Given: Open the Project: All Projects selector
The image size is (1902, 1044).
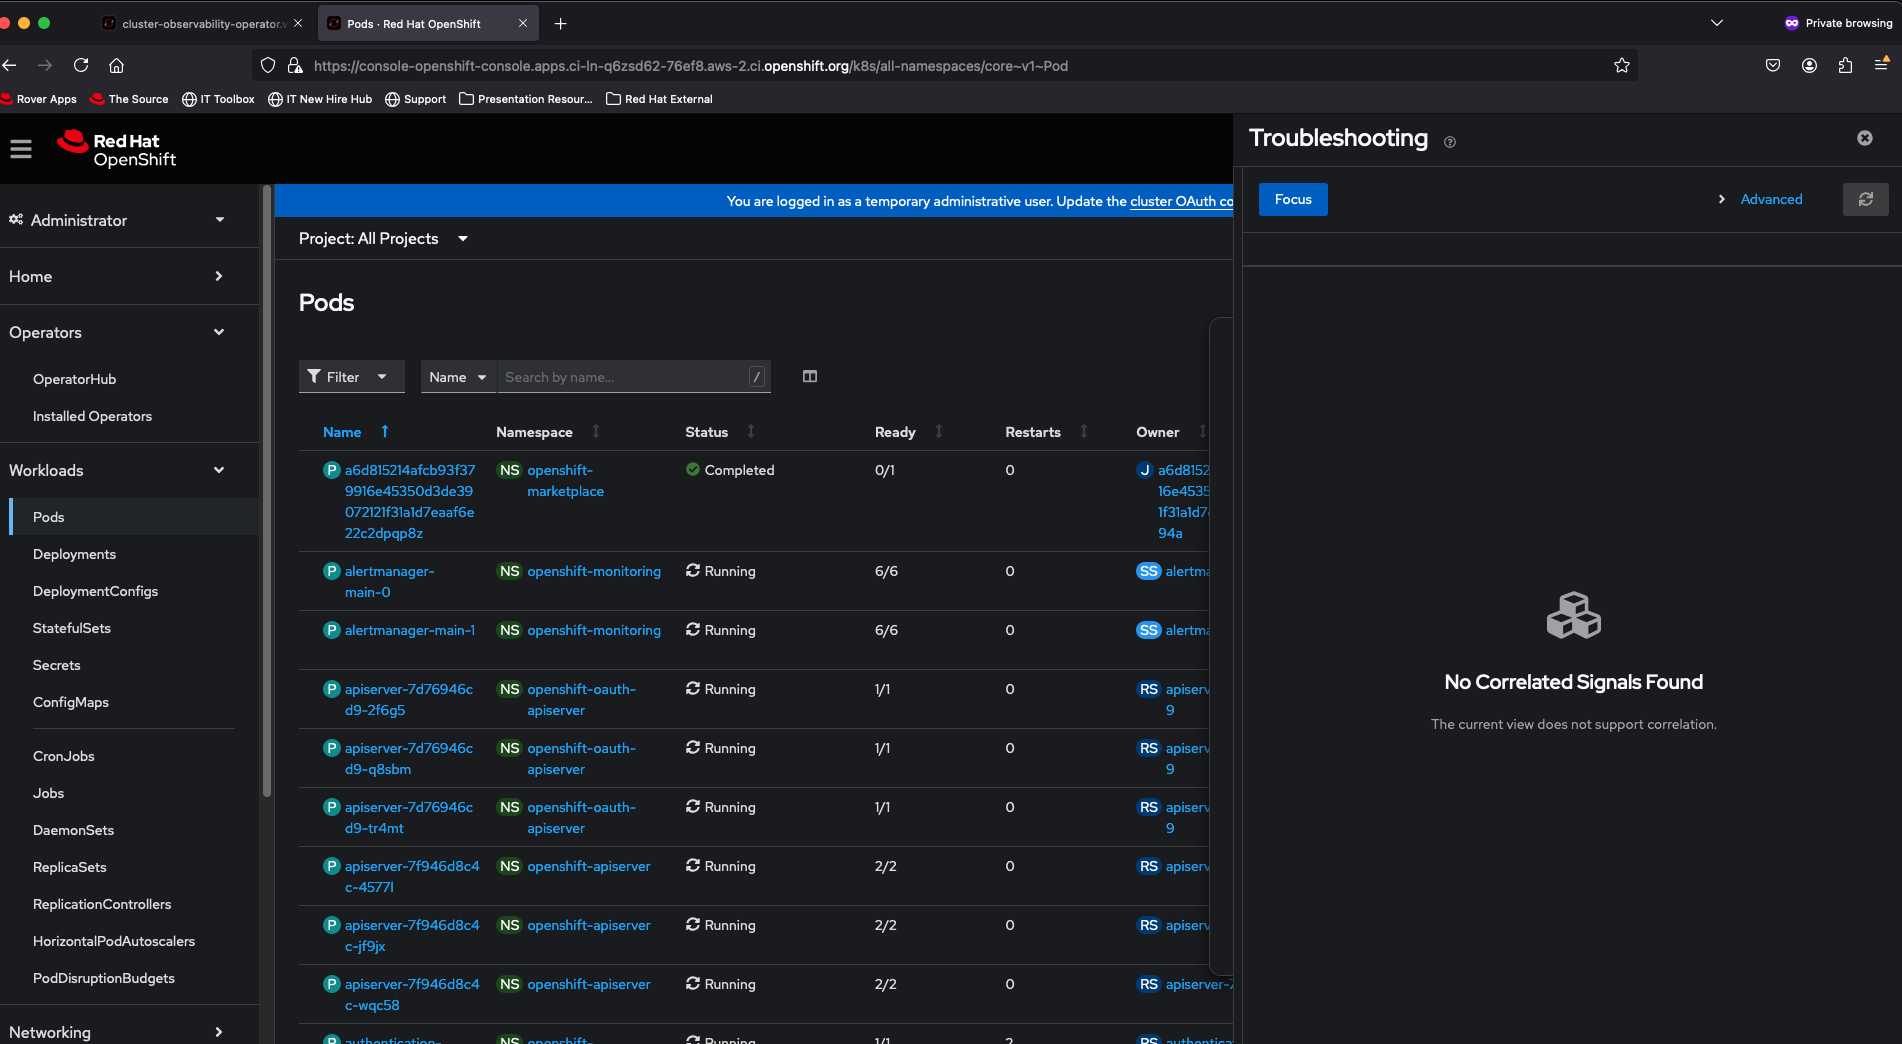Looking at the screenshot, I should [383, 239].
